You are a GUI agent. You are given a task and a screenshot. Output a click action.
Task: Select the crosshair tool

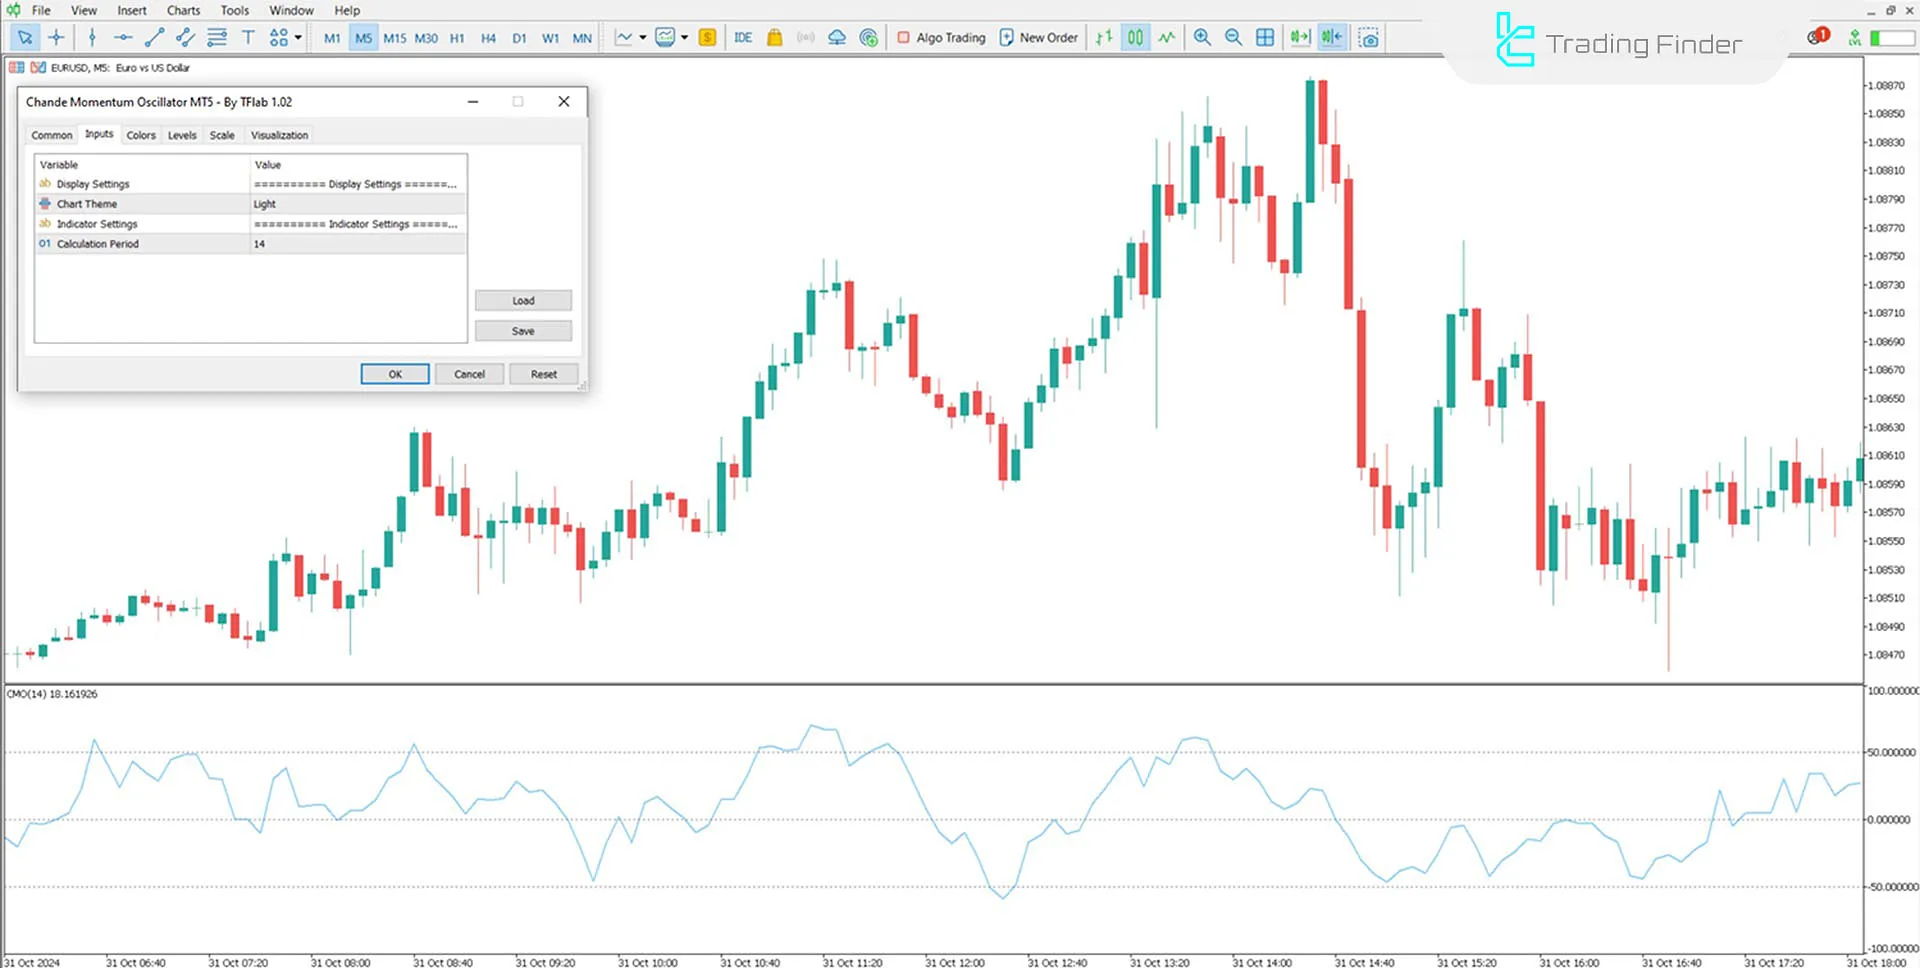[x=56, y=38]
